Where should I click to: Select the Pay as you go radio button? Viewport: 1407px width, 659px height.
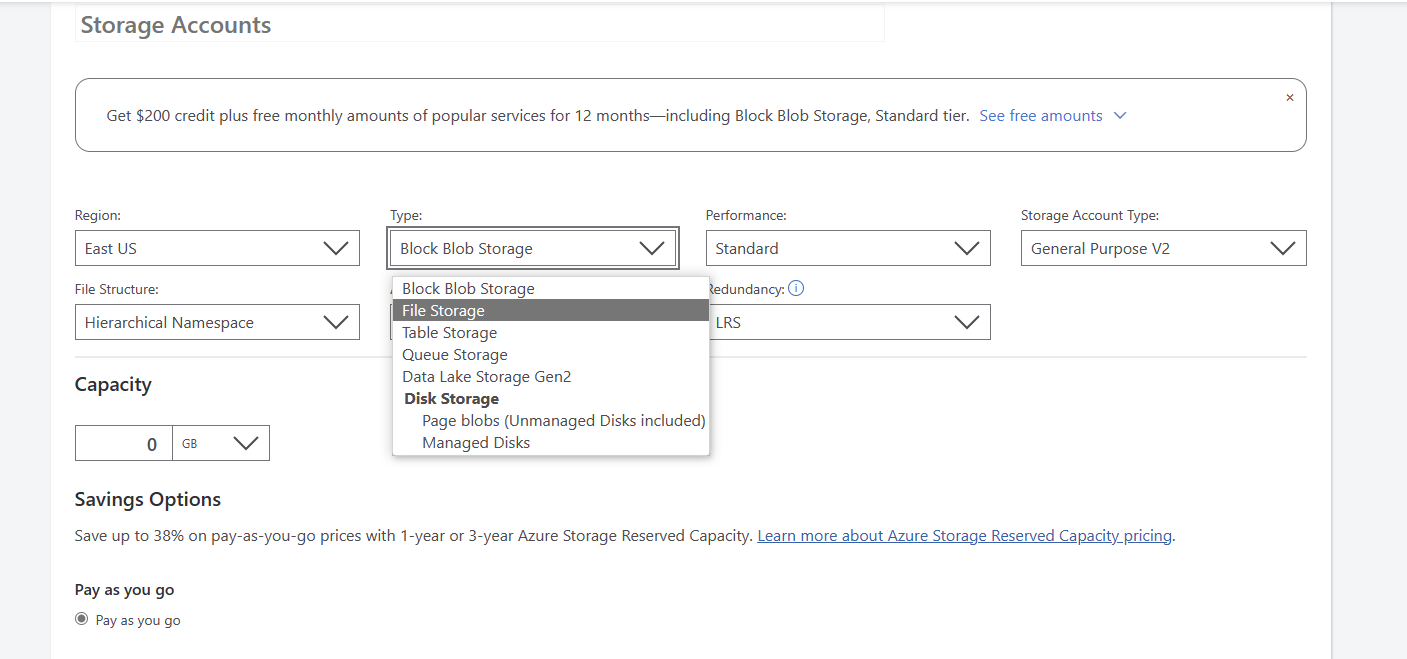pyautogui.click(x=82, y=619)
